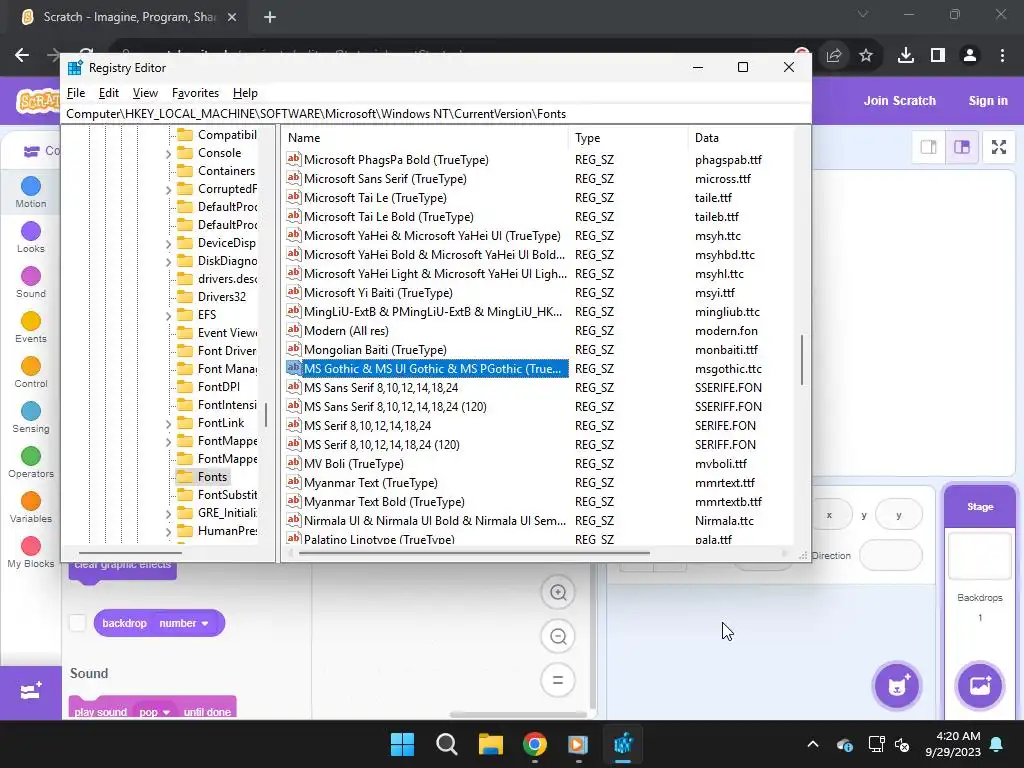
Task: Open the Chrome three-dot menu
Action: click(1002, 56)
